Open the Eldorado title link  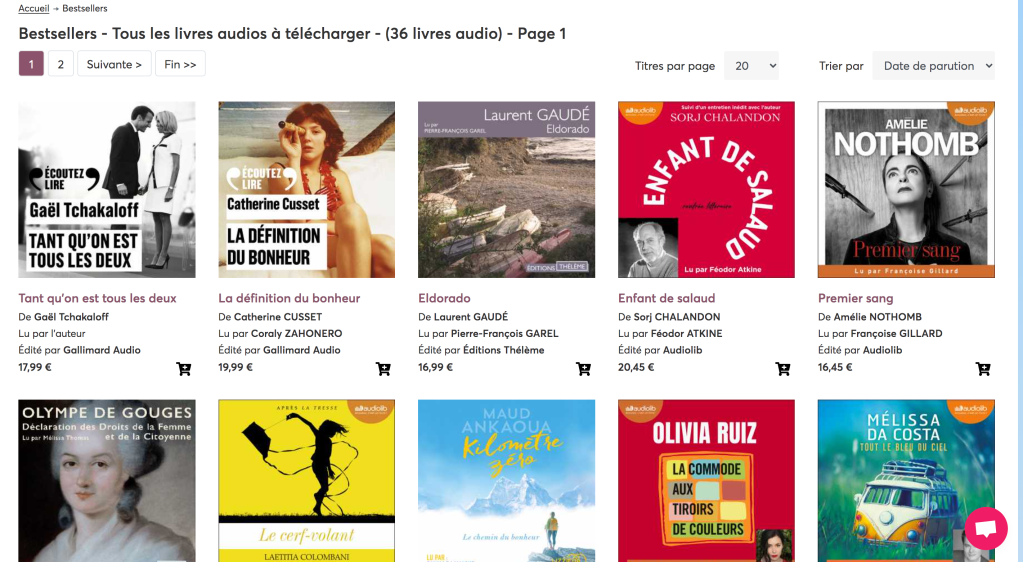coord(444,298)
